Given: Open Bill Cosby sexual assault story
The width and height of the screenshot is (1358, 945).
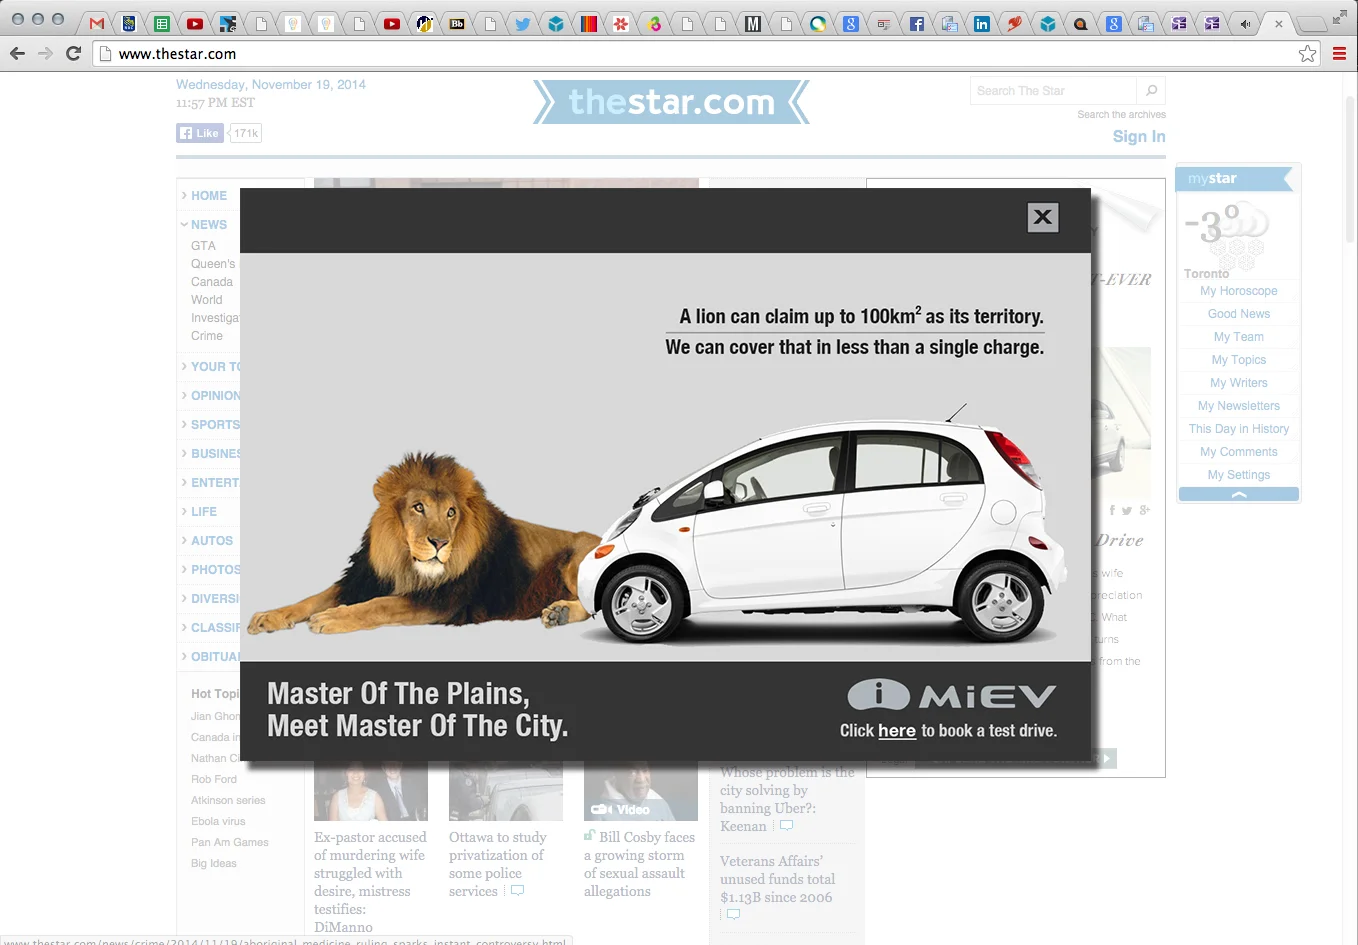Looking at the screenshot, I should point(639,864).
